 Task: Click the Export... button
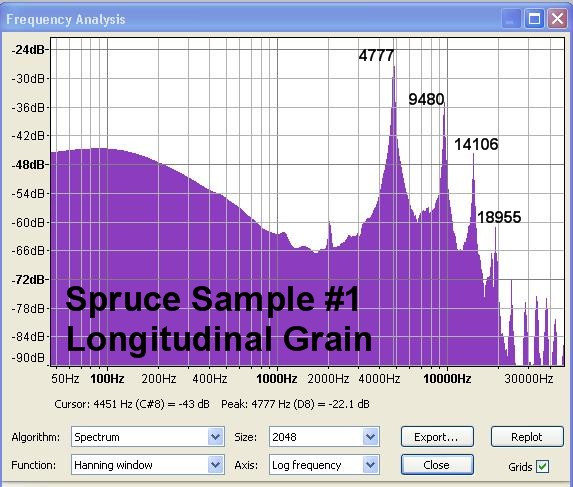pos(437,437)
